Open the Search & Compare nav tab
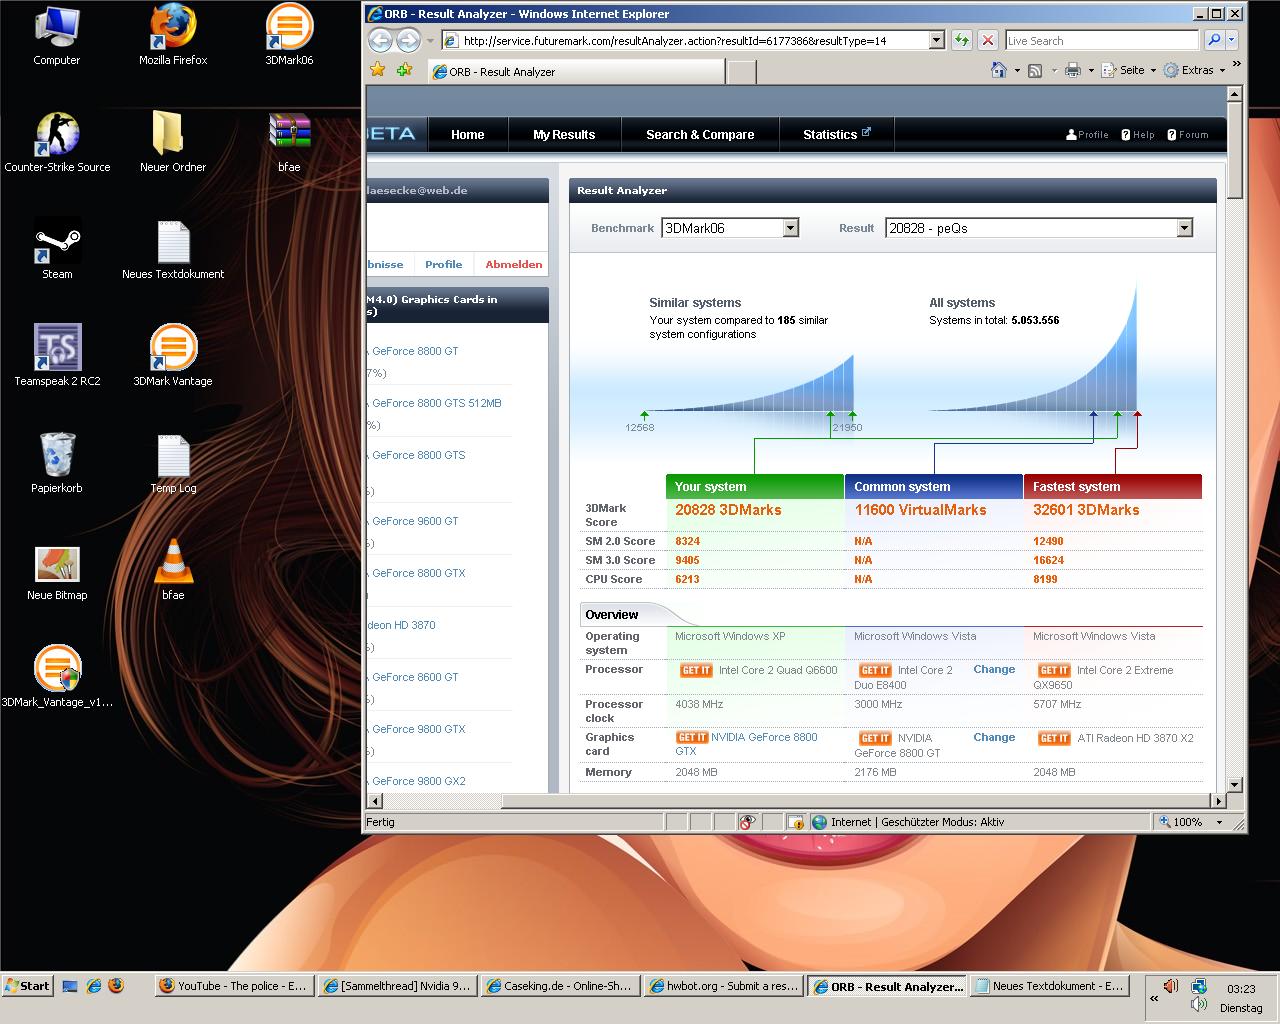This screenshot has width=1280, height=1024. pyautogui.click(x=700, y=134)
